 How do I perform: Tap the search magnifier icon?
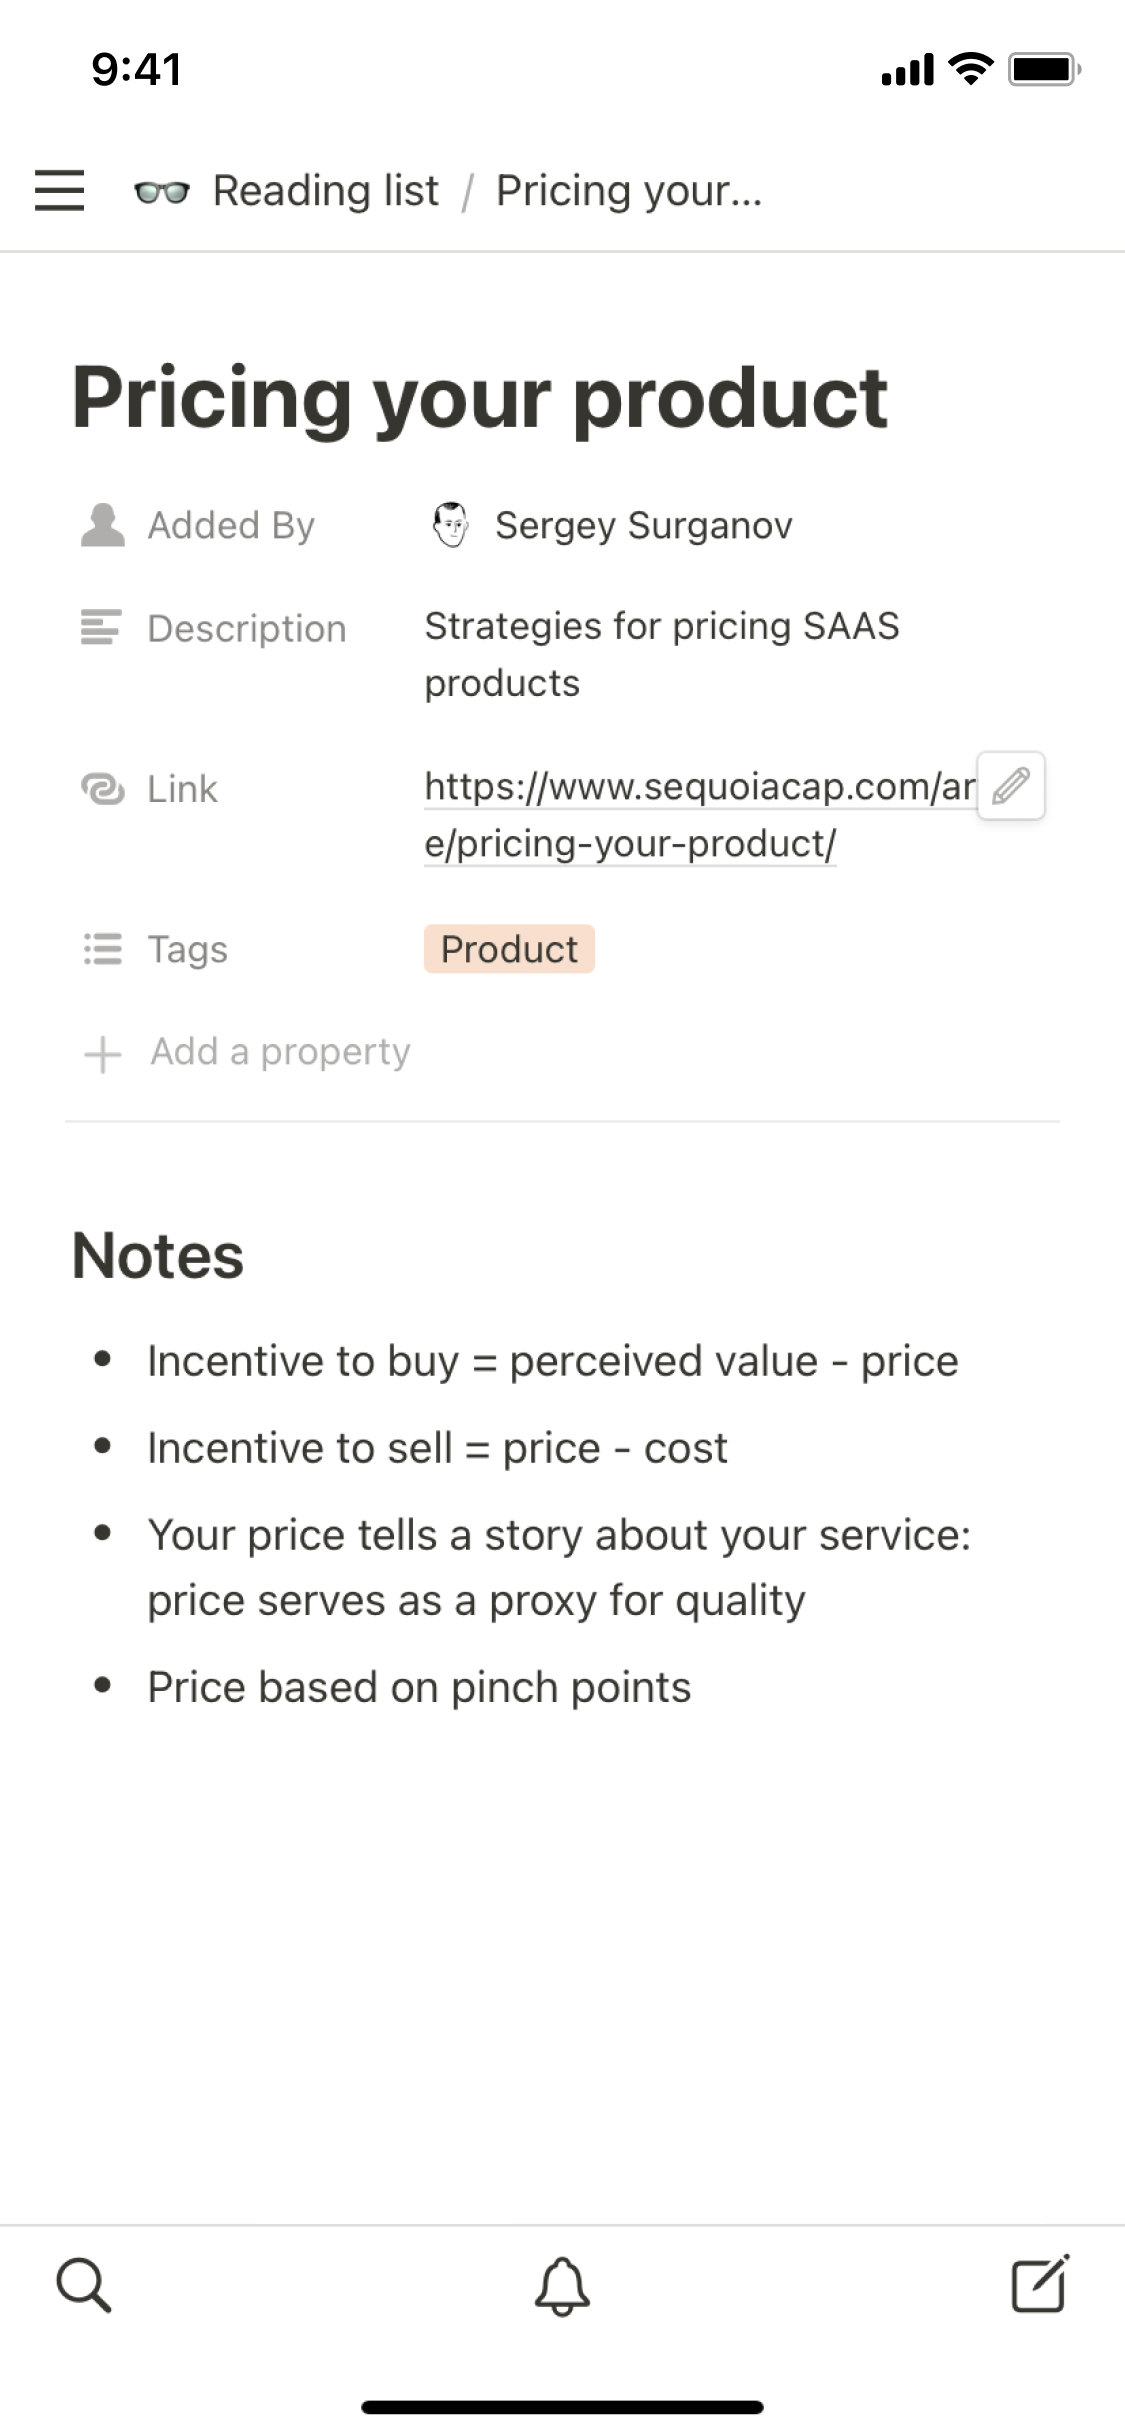(83, 2284)
